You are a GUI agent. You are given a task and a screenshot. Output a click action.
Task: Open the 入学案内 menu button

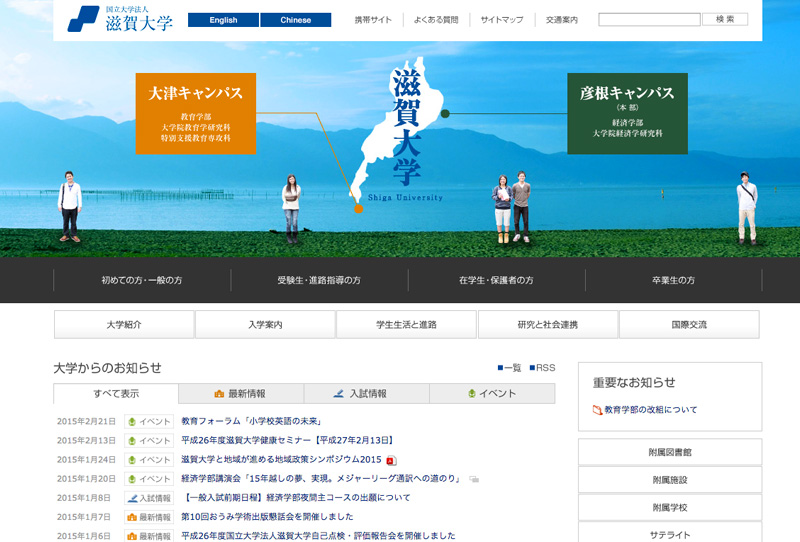pyautogui.click(x=265, y=325)
